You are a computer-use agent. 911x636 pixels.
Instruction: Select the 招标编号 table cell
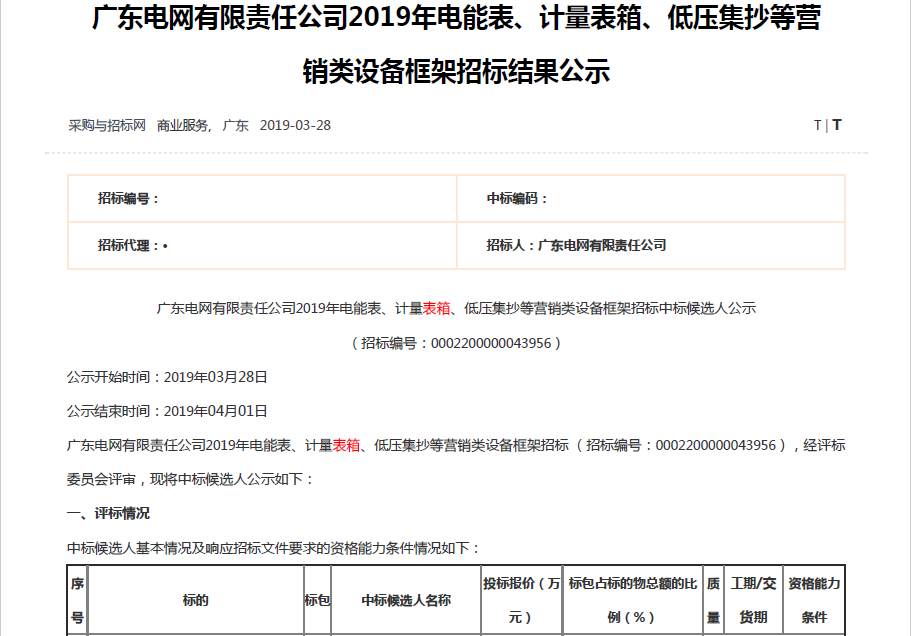point(262,199)
